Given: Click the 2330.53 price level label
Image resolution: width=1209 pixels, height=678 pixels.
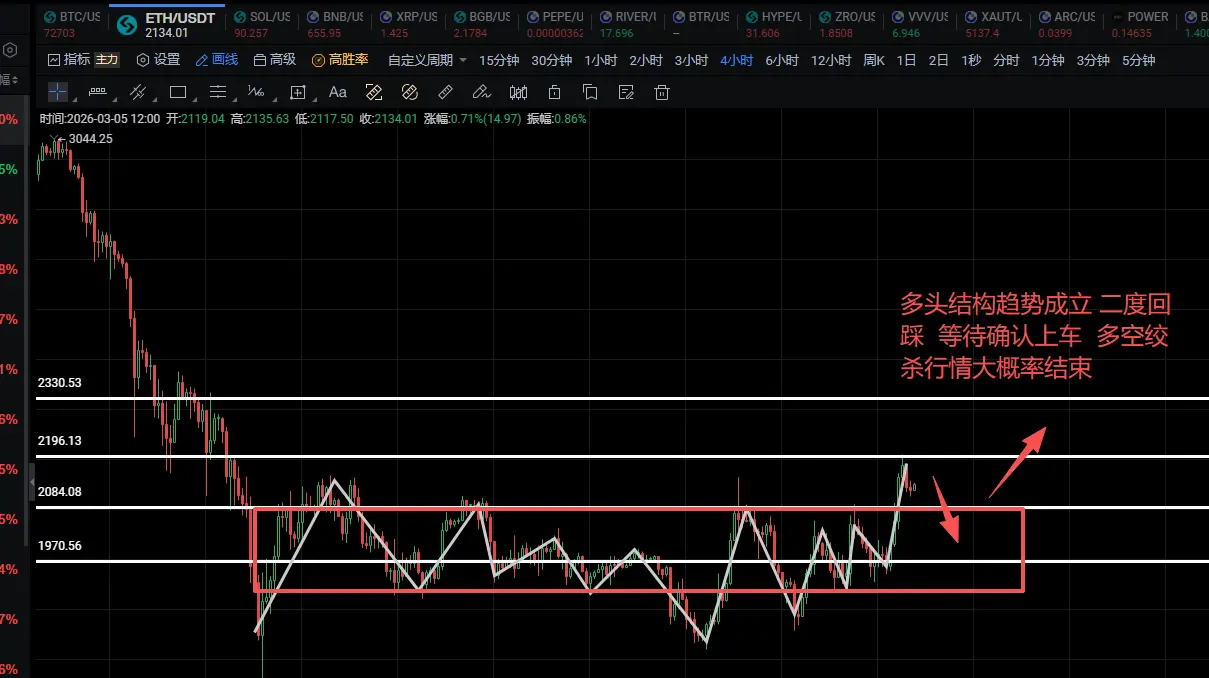Looking at the screenshot, I should [59, 383].
